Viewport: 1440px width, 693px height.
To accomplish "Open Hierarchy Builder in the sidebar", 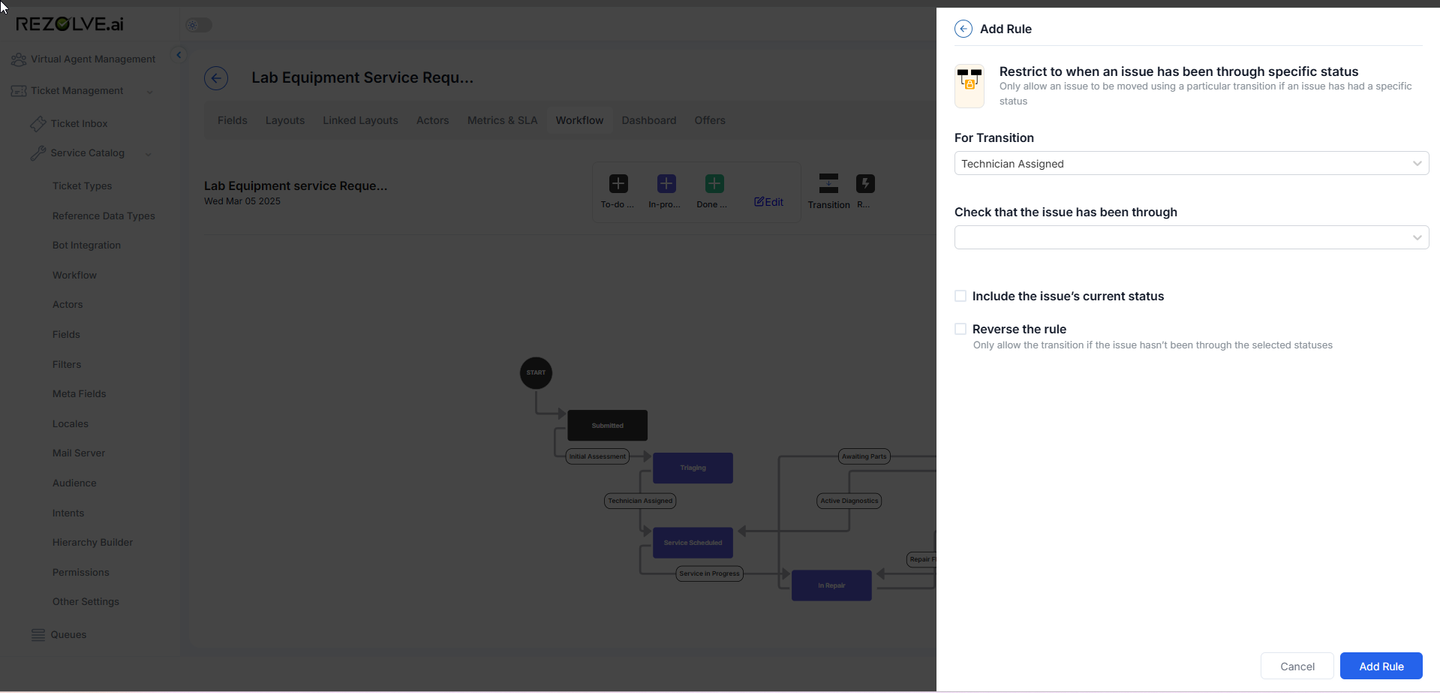I will [x=92, y=542].
